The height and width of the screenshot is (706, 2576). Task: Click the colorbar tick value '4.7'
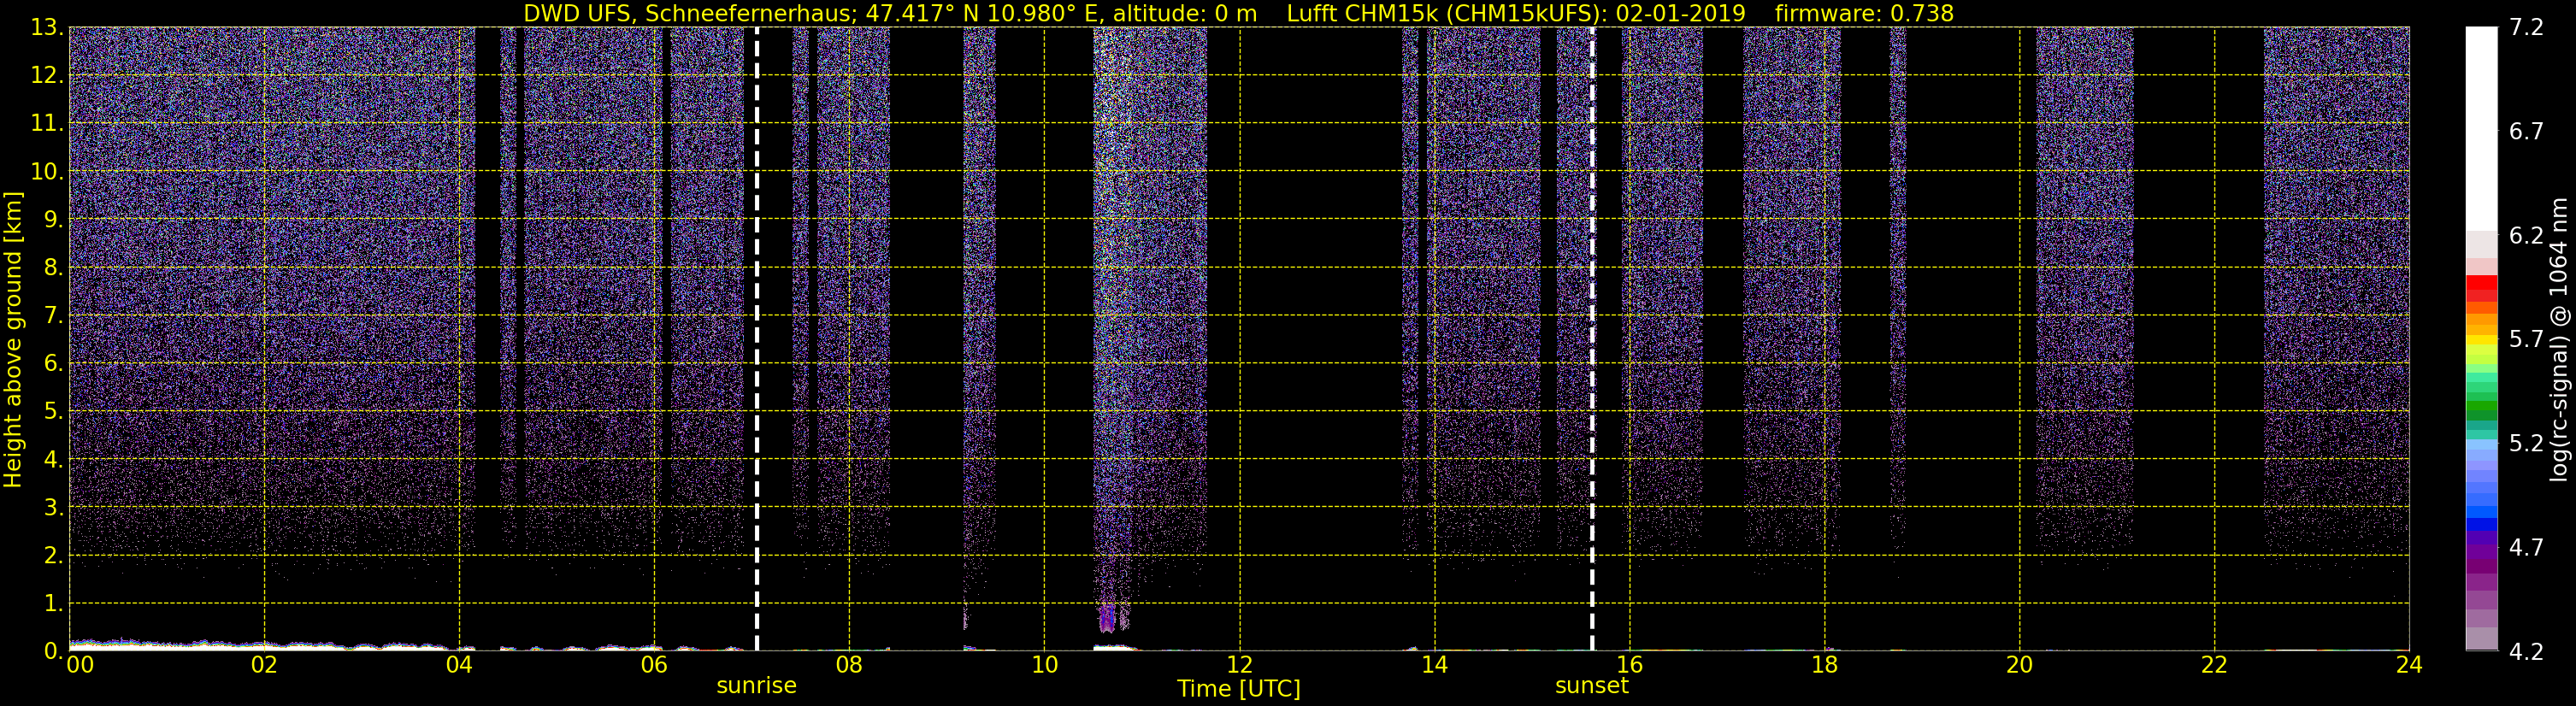(x=2525, y=547)
